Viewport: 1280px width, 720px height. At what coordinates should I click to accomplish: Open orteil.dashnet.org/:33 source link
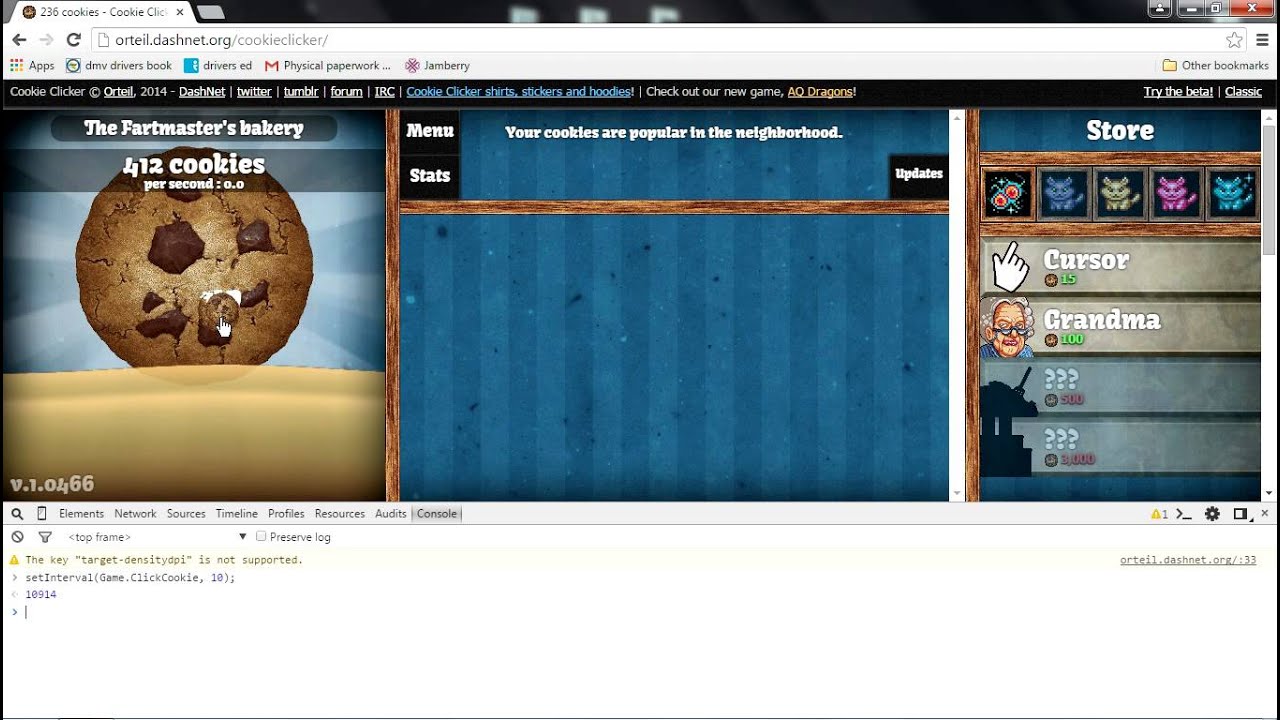[x=1188, y=560]
